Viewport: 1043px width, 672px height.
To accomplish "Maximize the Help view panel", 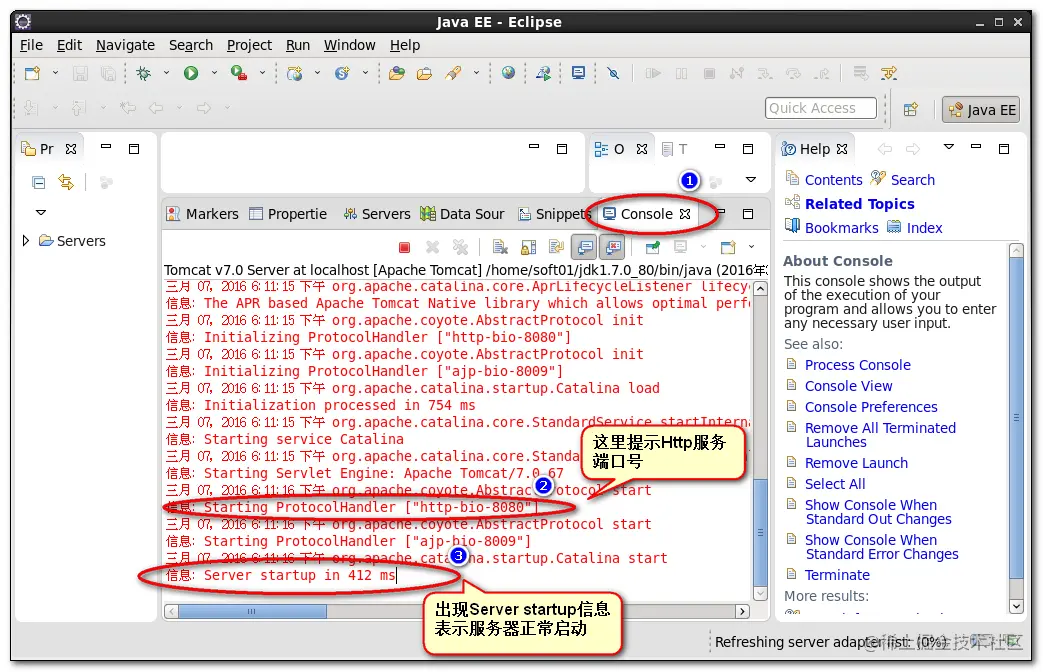I will pos(1004,148).
